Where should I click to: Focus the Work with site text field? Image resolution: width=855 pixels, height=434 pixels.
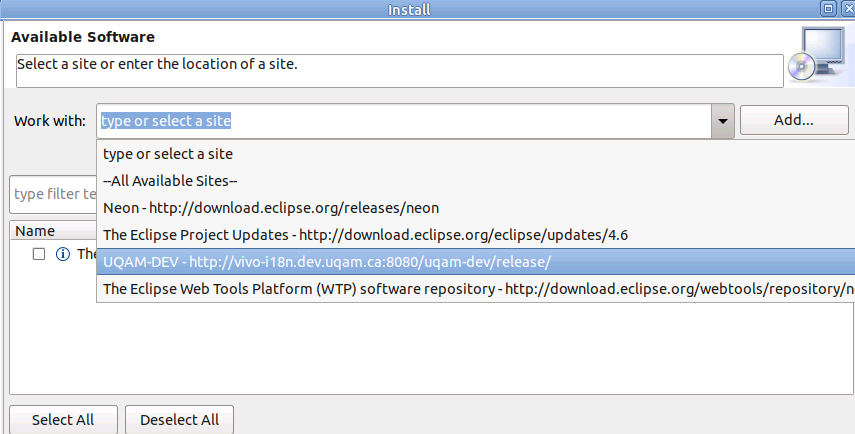click(404, 121)
